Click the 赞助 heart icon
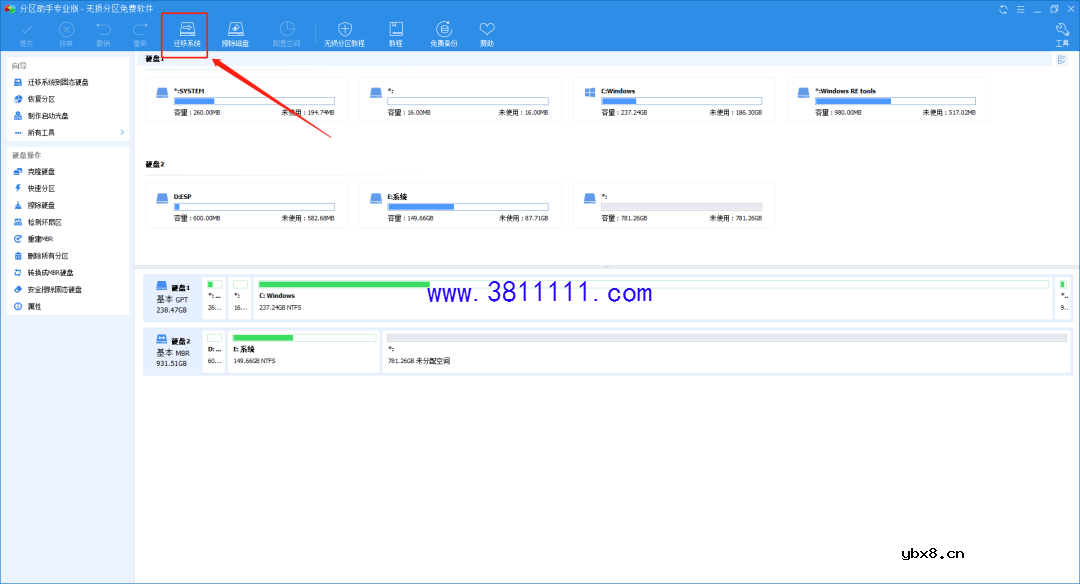 tap(487, 33)
